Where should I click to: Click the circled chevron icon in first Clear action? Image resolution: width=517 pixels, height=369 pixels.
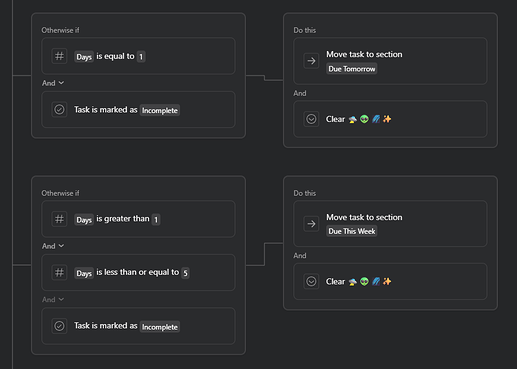click(311, 119)
